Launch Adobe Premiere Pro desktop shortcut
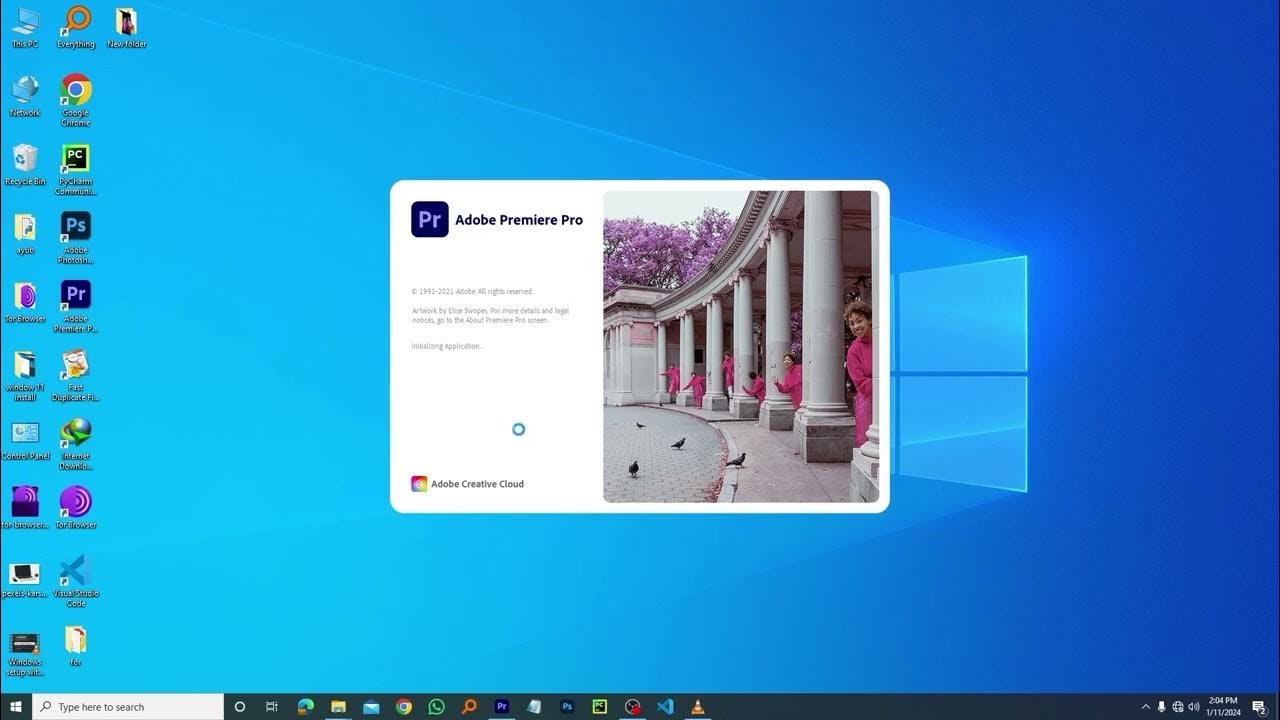The height and width of the screenshot is (720, 1280). (76, 306)
